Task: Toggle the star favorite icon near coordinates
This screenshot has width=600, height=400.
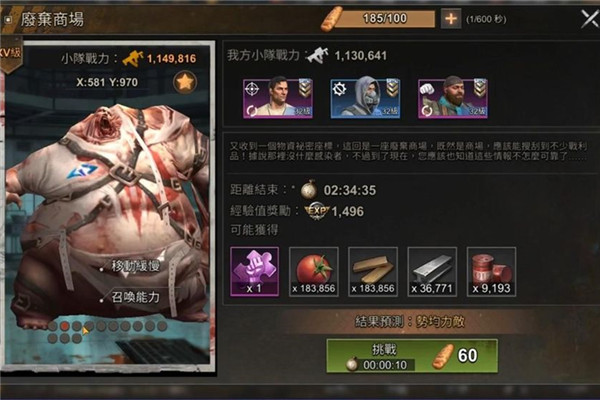Action: tap(185, 82)
